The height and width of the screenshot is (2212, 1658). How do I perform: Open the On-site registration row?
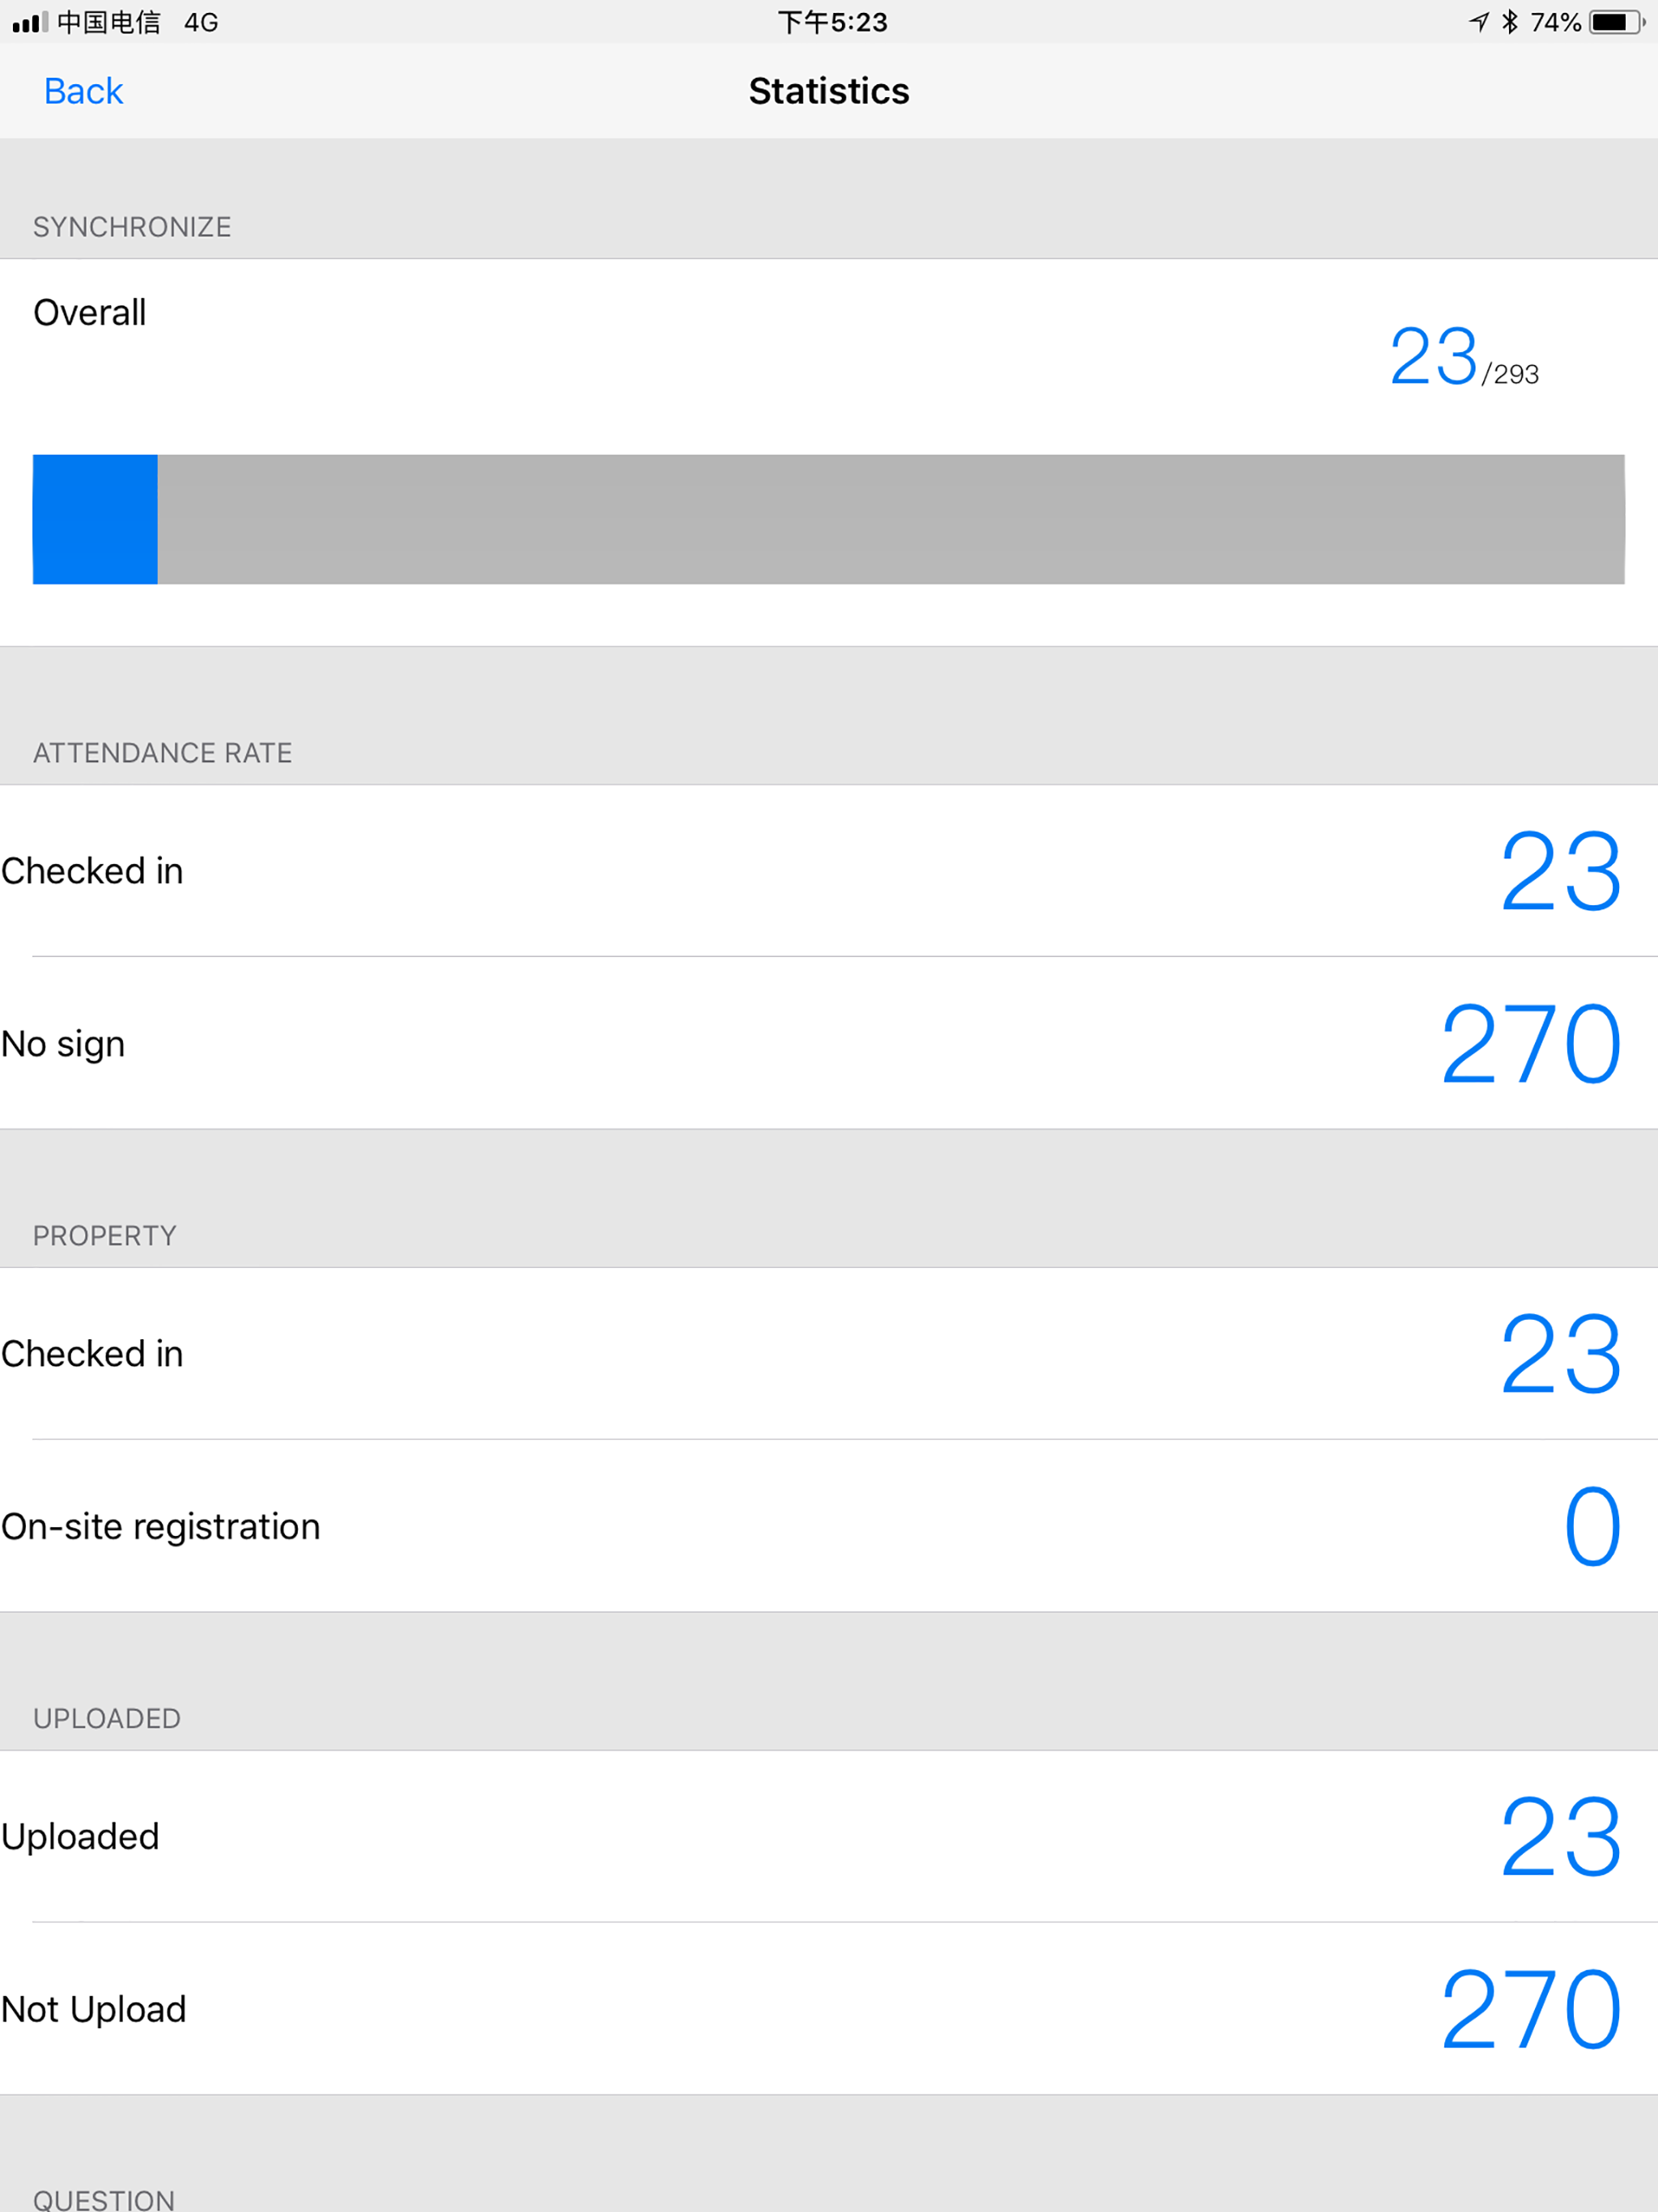[x=829, y=1526]
